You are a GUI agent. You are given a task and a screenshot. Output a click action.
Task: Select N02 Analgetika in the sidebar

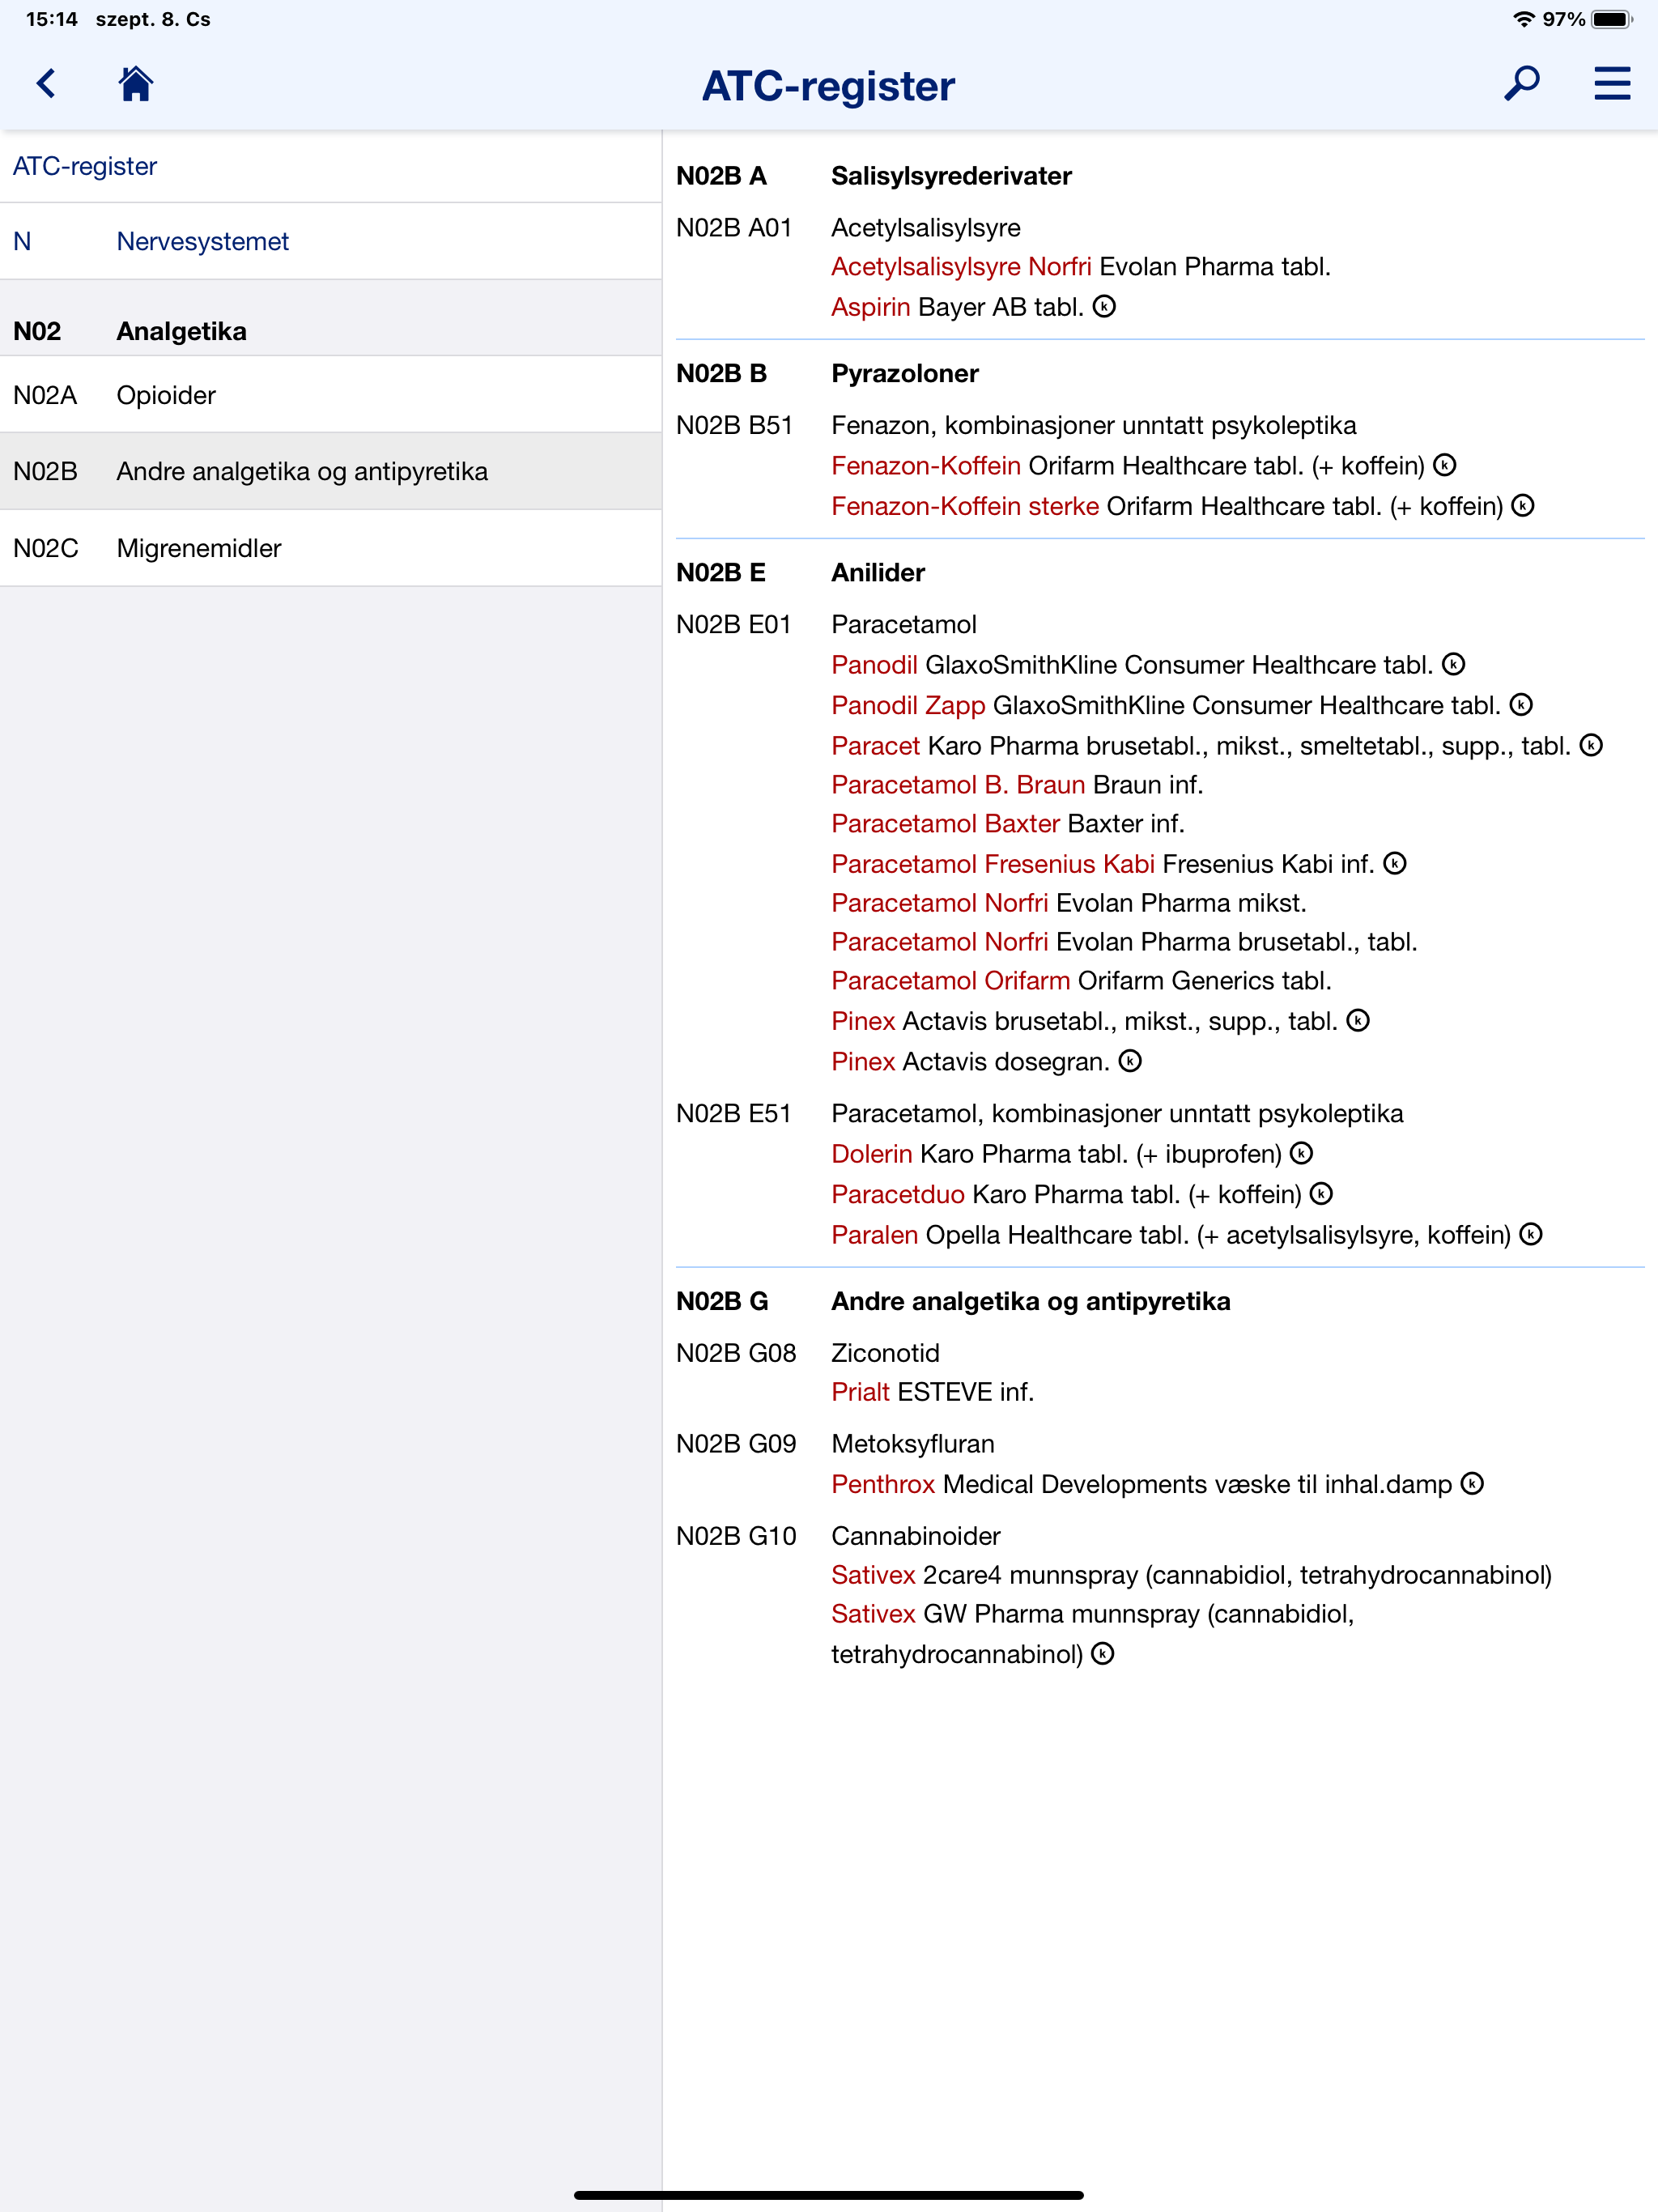pos(181,331)
